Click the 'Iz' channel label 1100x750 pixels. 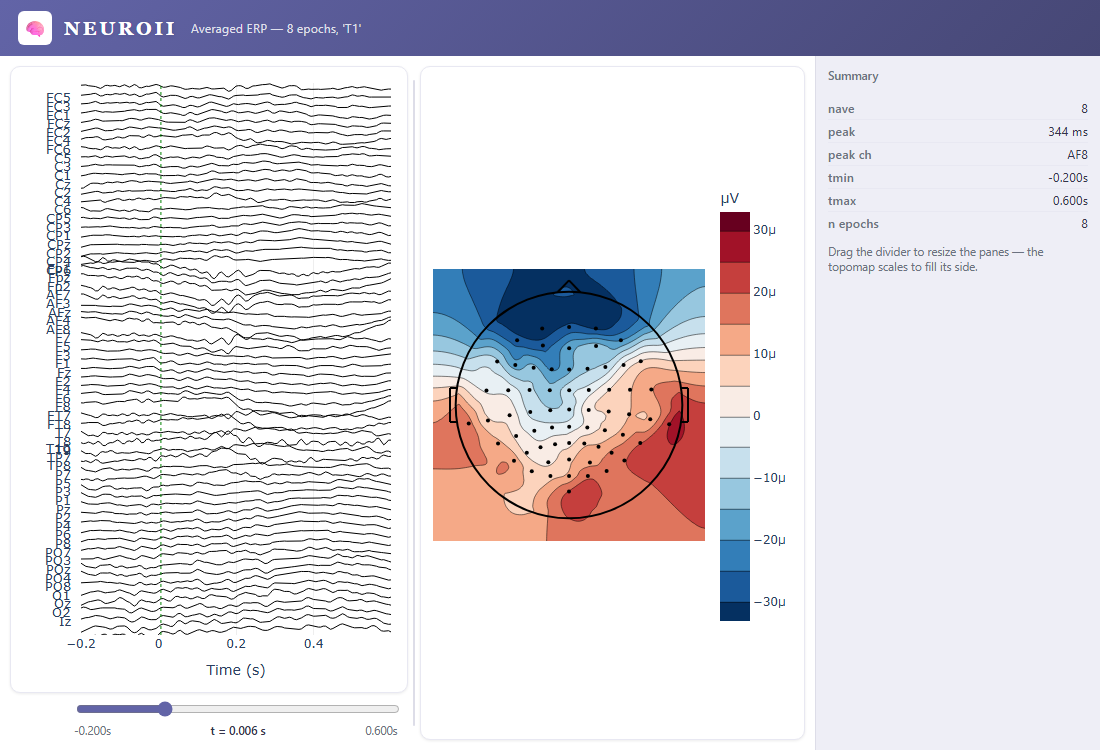pyautogui.click(x=65, y=622)
